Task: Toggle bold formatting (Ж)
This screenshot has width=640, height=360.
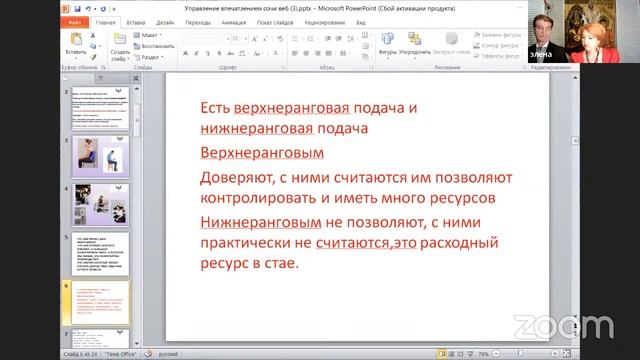Action: [185, 53]
